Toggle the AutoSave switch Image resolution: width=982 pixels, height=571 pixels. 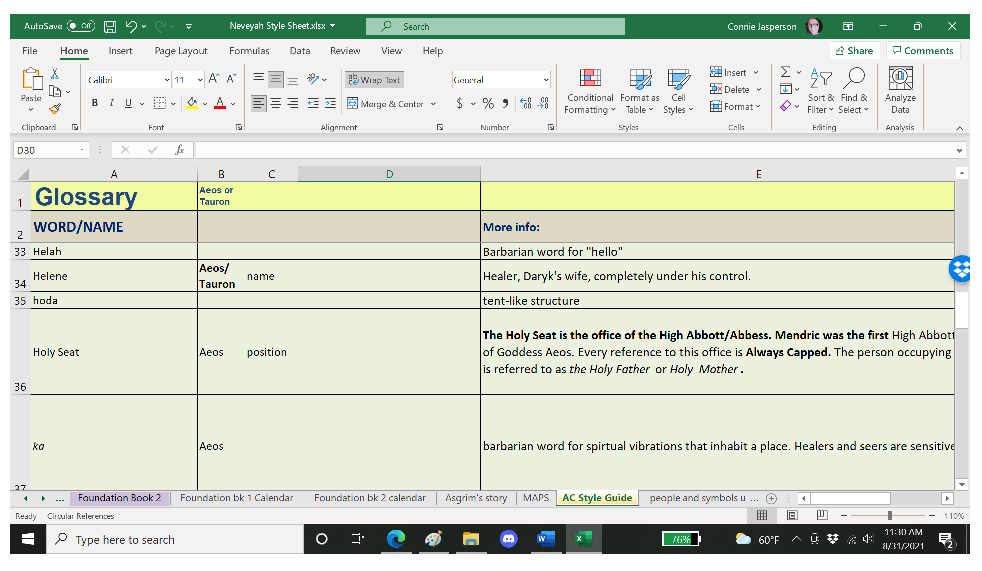tap(80, 26)
